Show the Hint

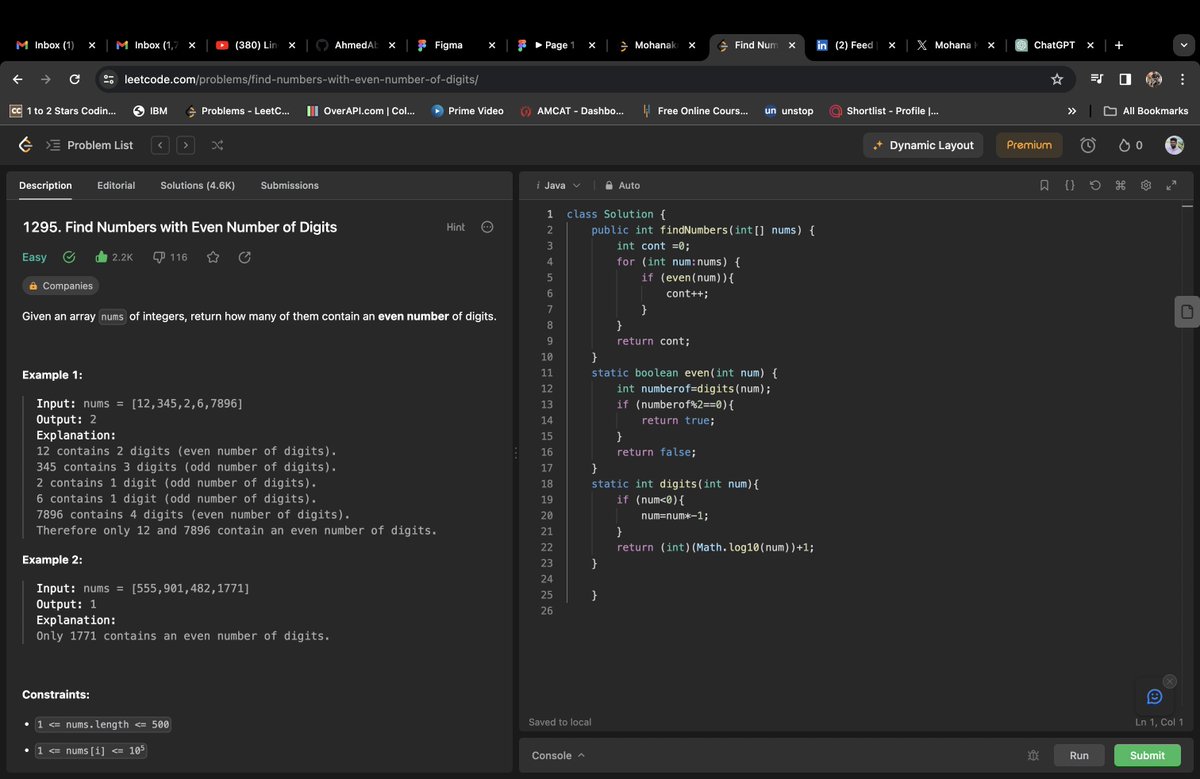[x=455, y=227]
